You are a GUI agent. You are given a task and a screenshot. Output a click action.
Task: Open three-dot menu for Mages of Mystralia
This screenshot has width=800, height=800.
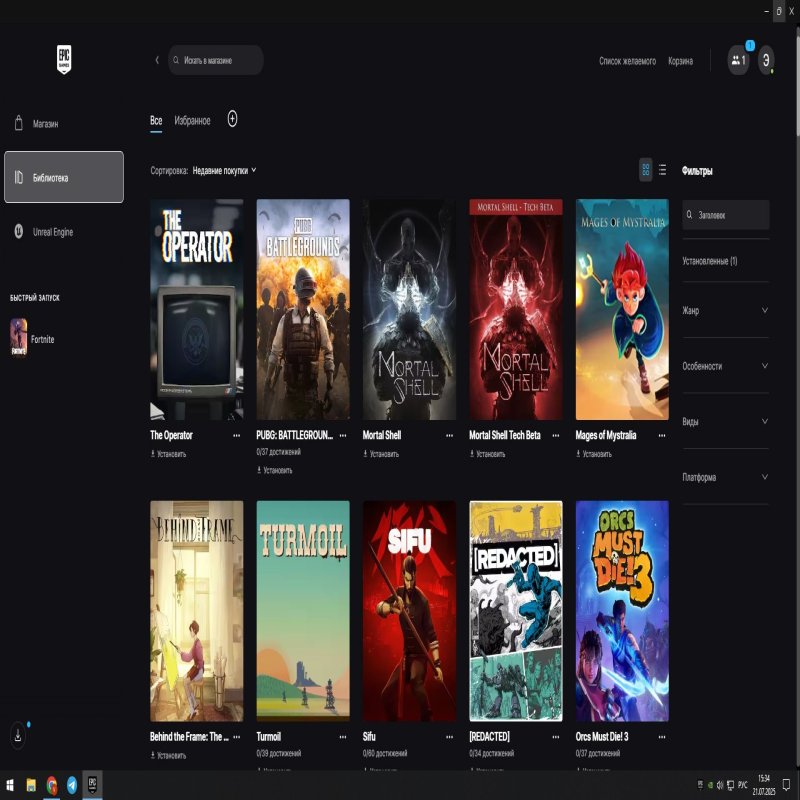(662, 436)
